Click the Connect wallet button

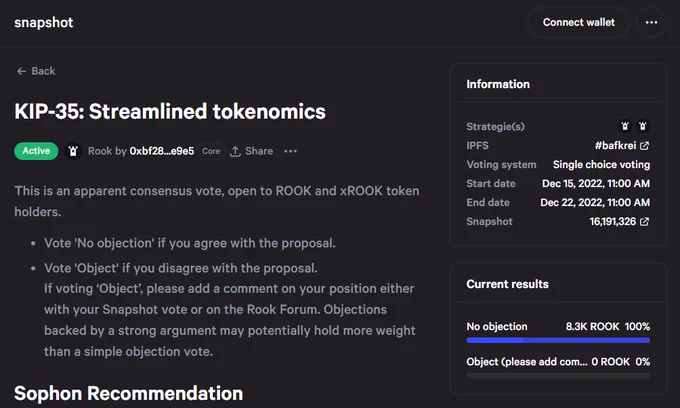(x=579, y=23)
